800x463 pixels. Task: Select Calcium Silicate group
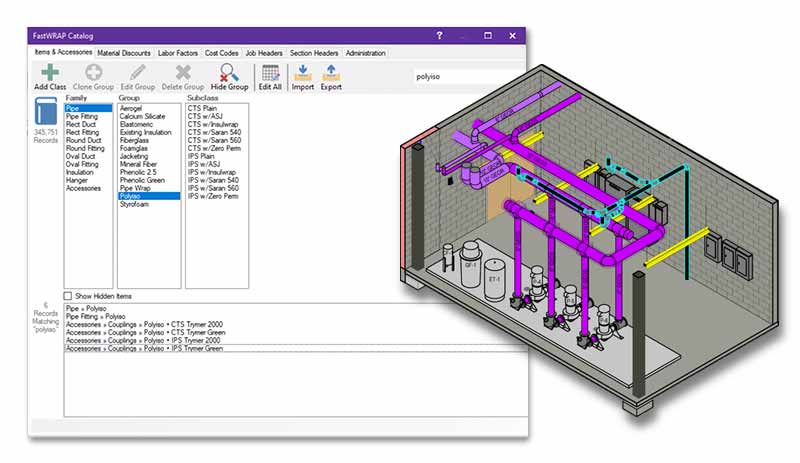coord(149,116)
